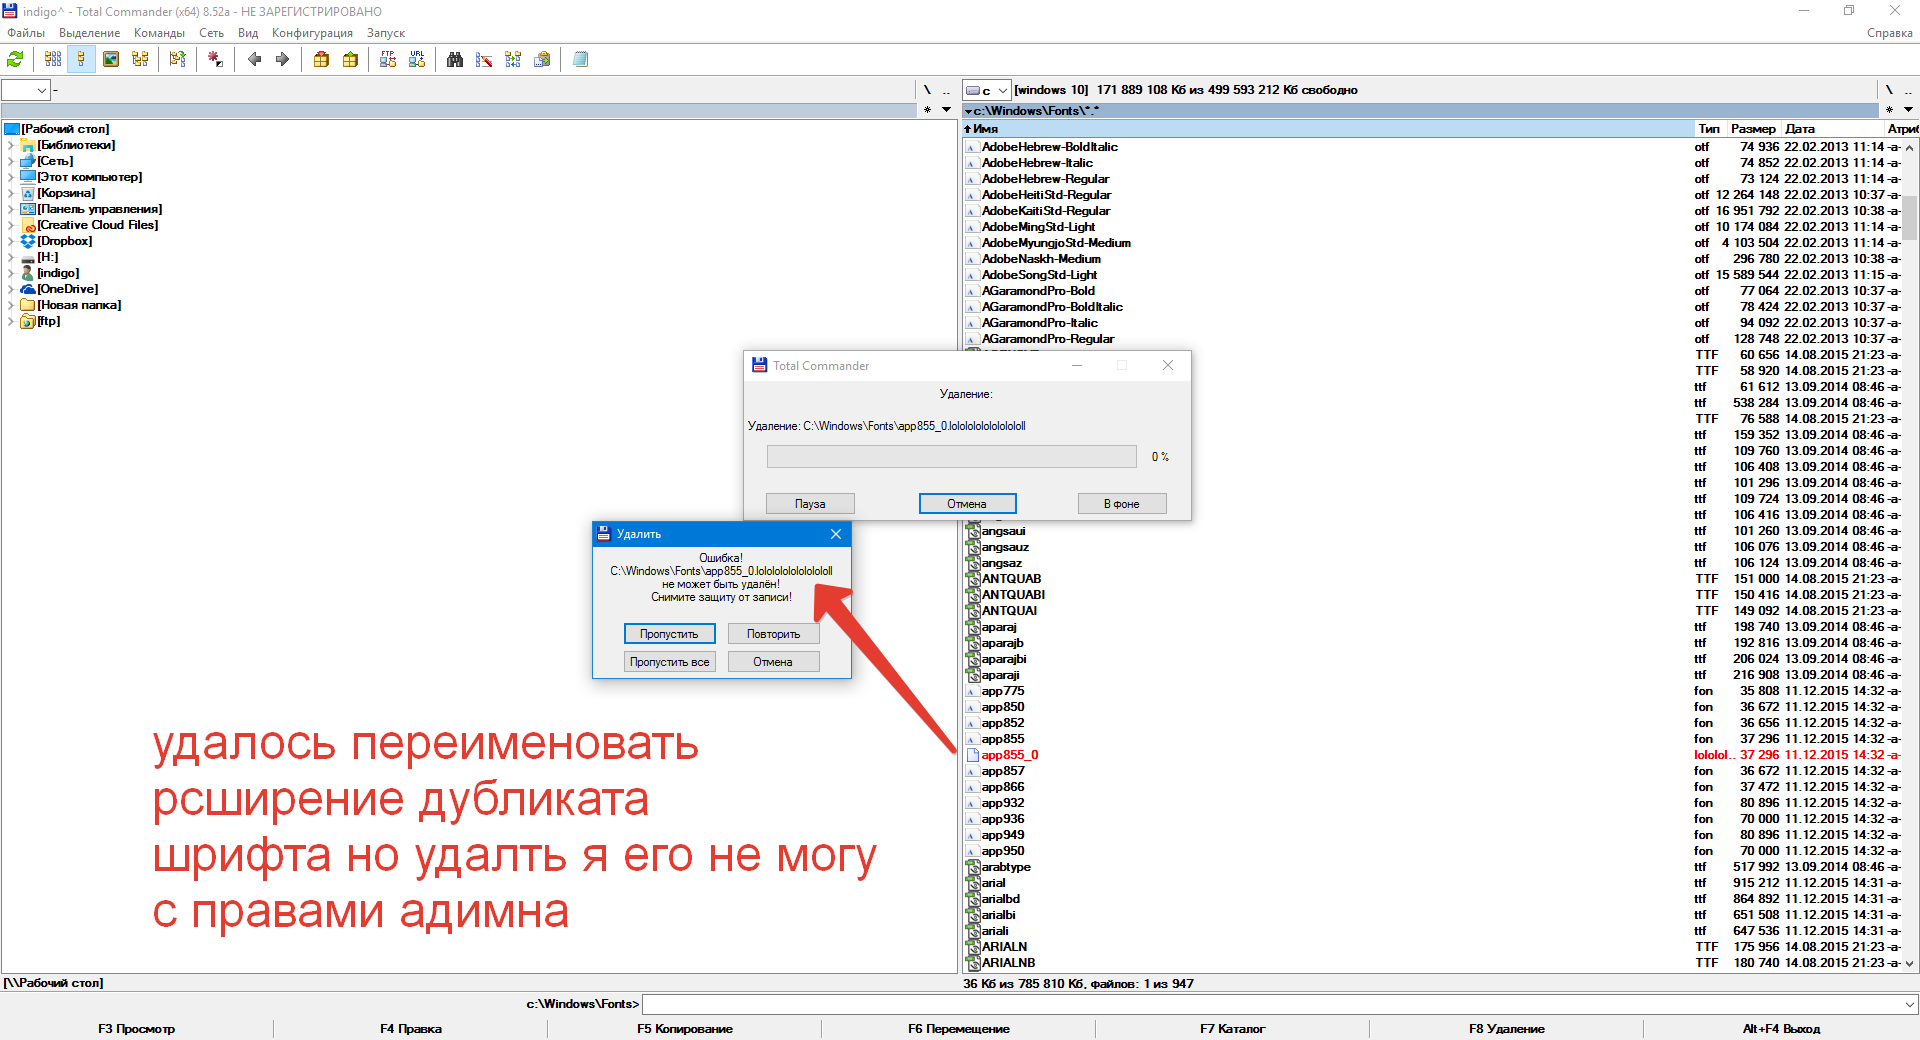Select the AdobeHebrew-BoldItalic file row
This screenshot has width=1920, height=1040.
point(1432,147)
